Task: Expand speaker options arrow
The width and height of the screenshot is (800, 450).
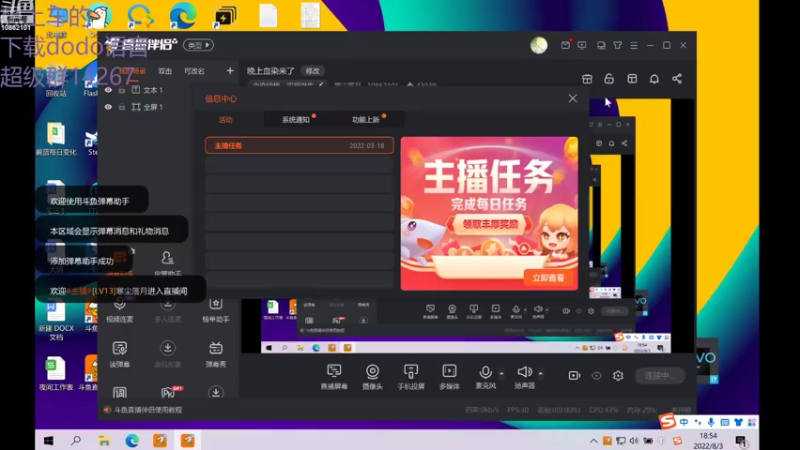Action: pyautogui.click(x=541, y=373)
